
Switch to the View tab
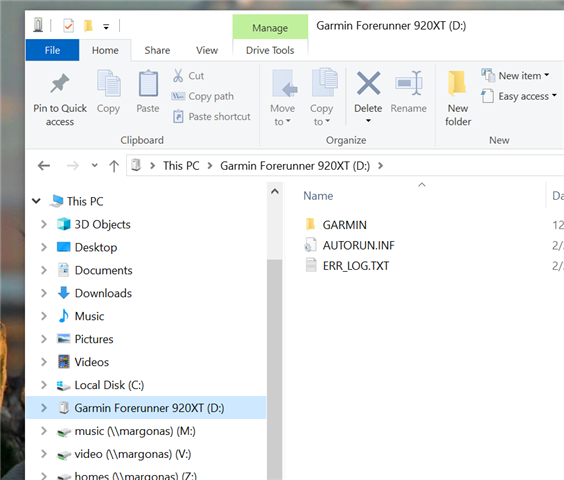207,50
